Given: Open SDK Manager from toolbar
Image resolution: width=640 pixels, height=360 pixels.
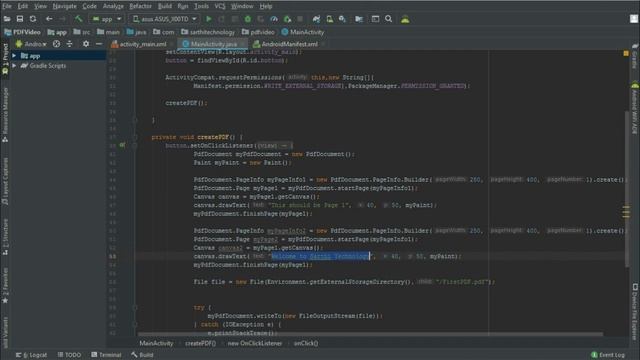Looking at the screenshot, I should coord(342,19).
